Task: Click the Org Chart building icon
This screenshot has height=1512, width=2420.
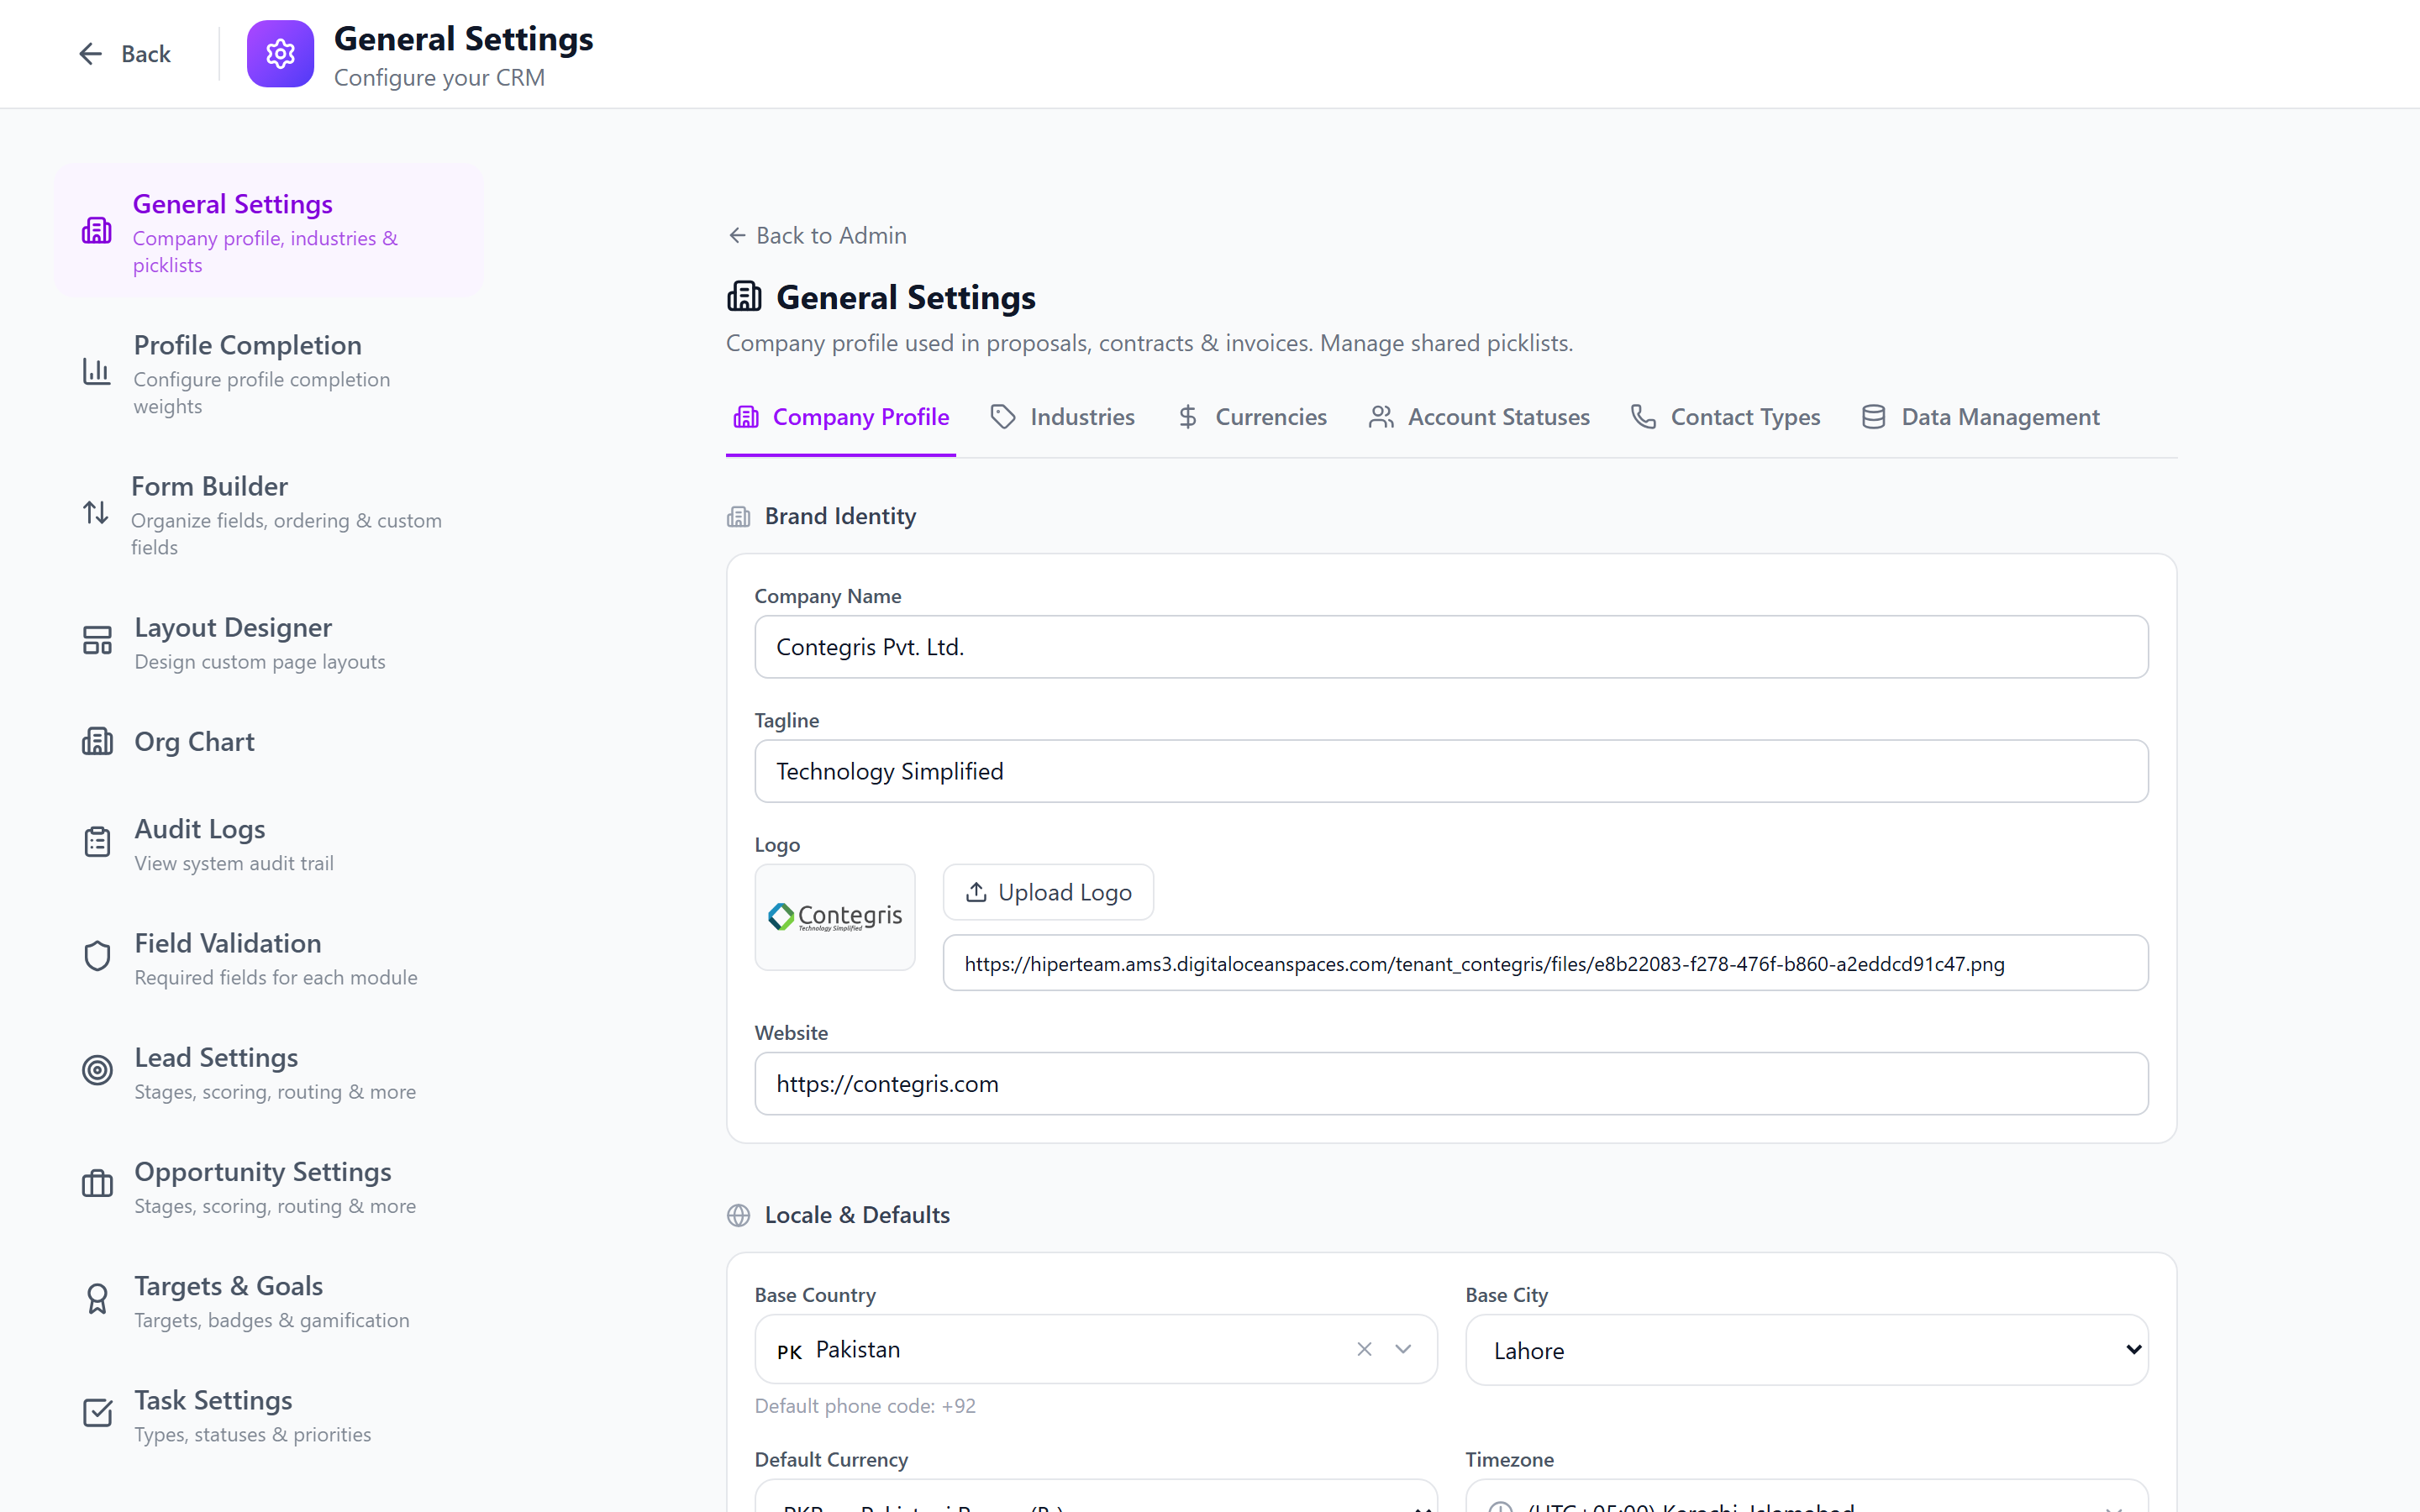Action: pos(97,742)
